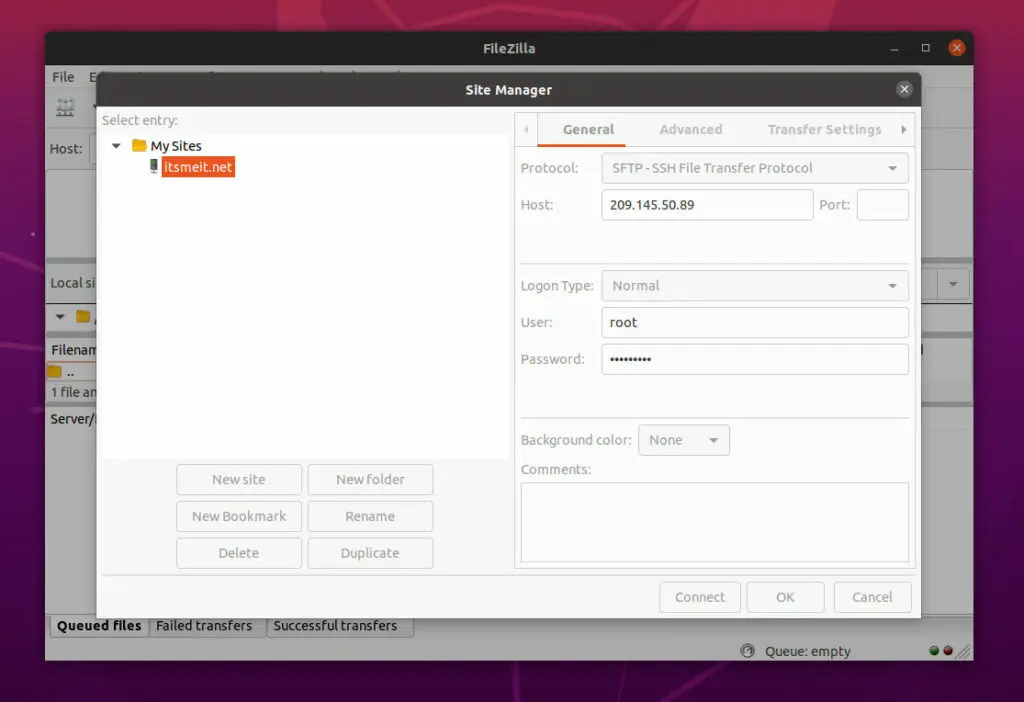Duplicate the itsmeit.net site entry
Image resolution: width=1024 pixels, height=702 pixels.
370,552
